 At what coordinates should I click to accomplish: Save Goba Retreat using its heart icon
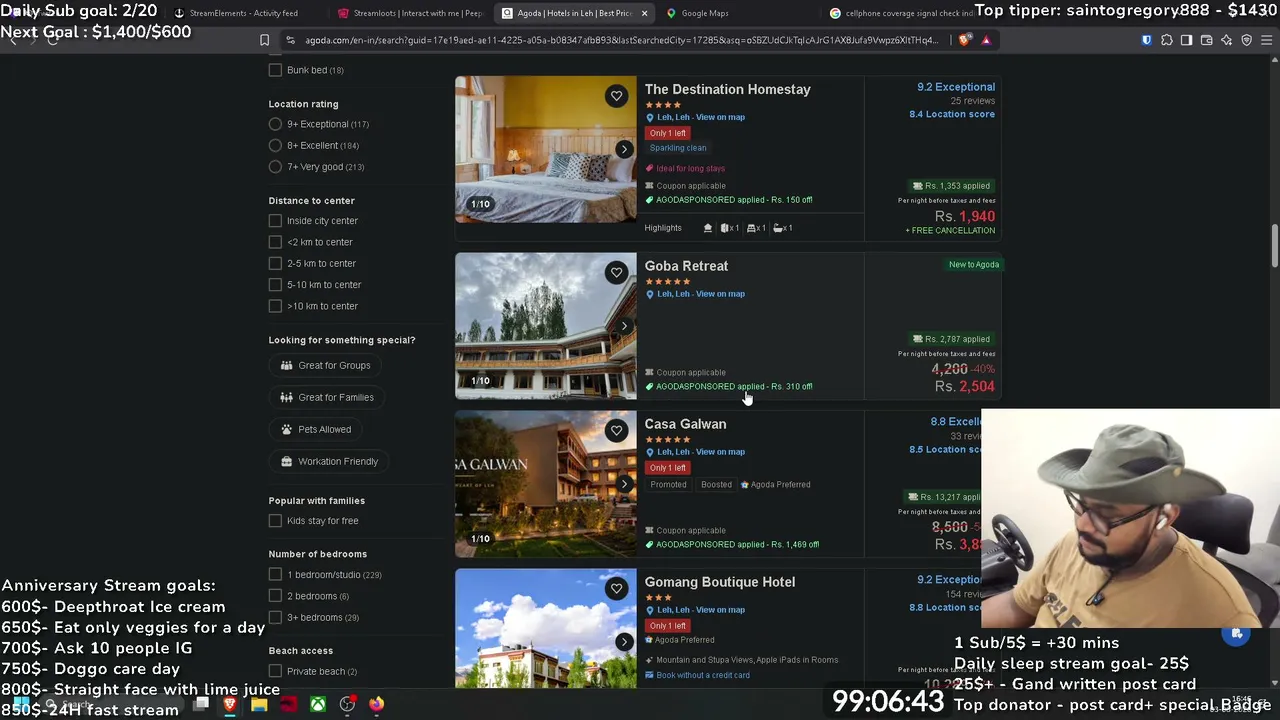click(616, 272)
